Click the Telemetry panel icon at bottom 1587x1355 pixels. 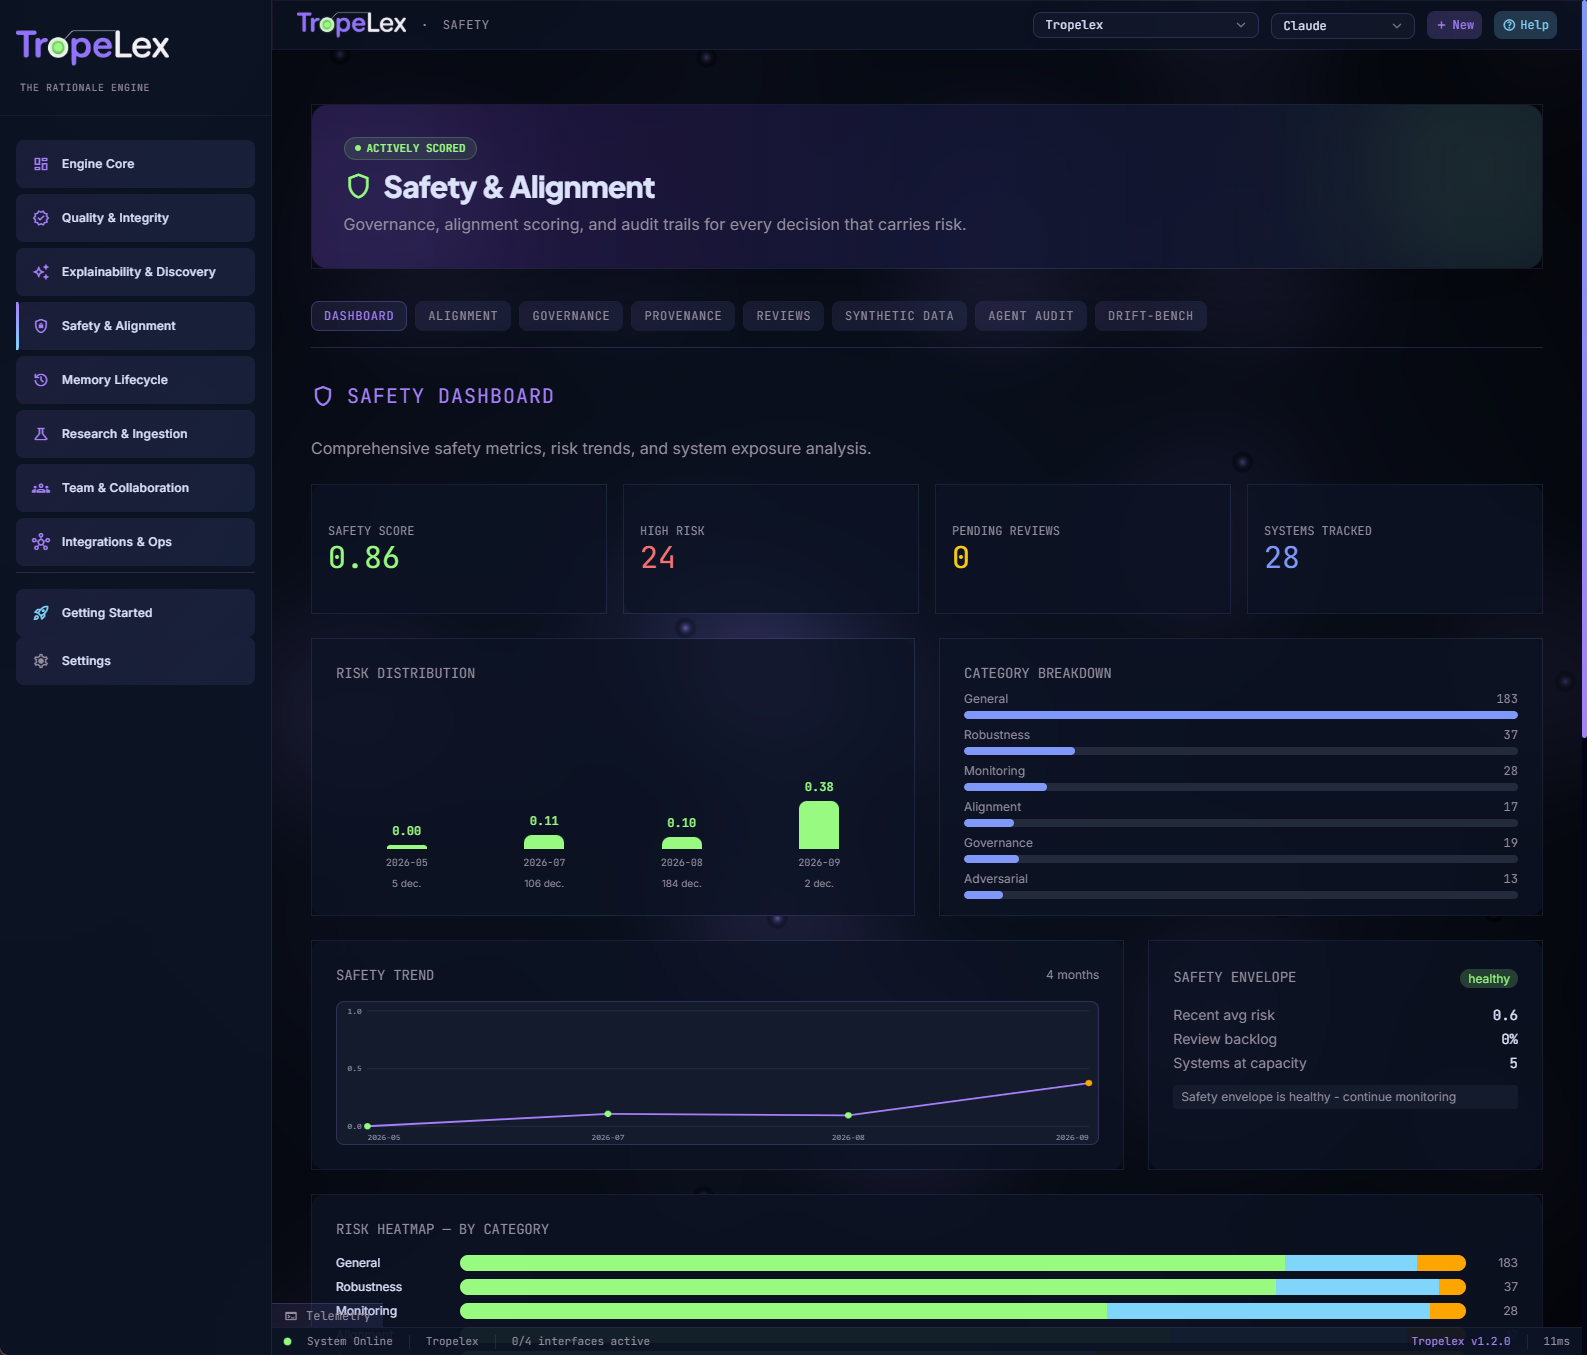(291, 1316)
